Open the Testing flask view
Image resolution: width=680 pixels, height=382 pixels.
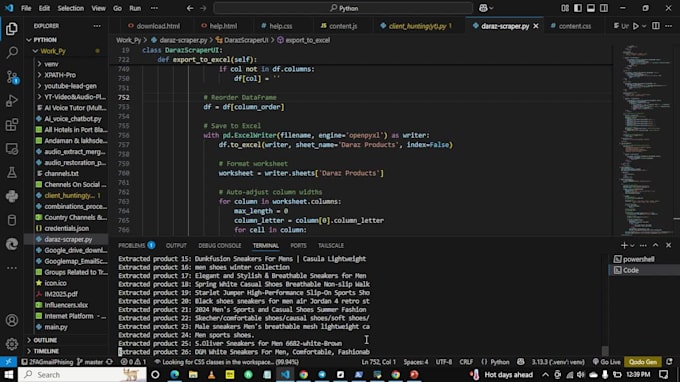pyautogui.click(x=12, y=173)
